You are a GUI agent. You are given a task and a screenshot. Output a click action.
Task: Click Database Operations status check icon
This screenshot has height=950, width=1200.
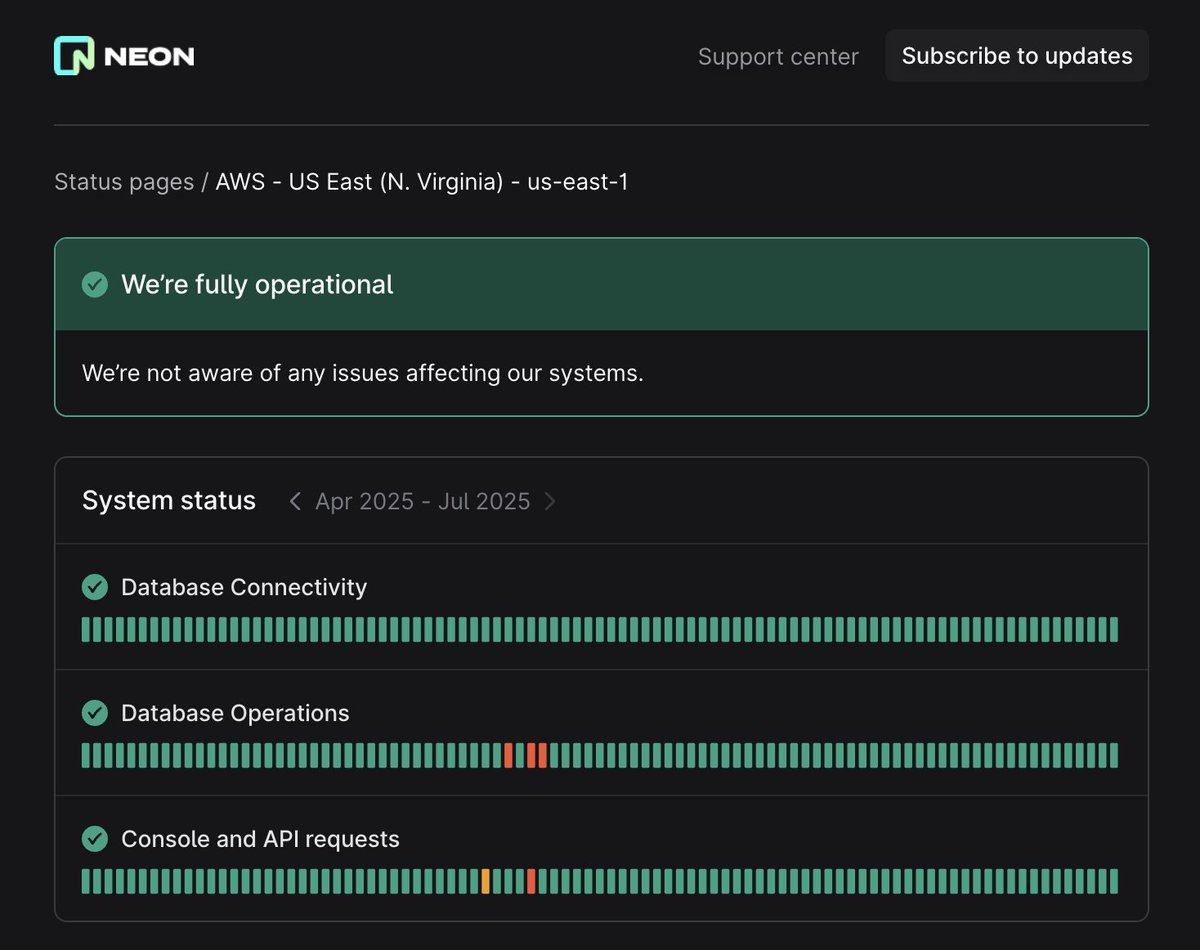tap(95, 713)
